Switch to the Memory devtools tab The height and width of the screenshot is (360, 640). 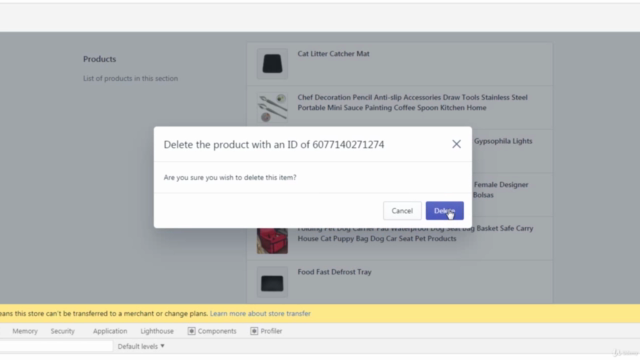[x=25, y=331]
